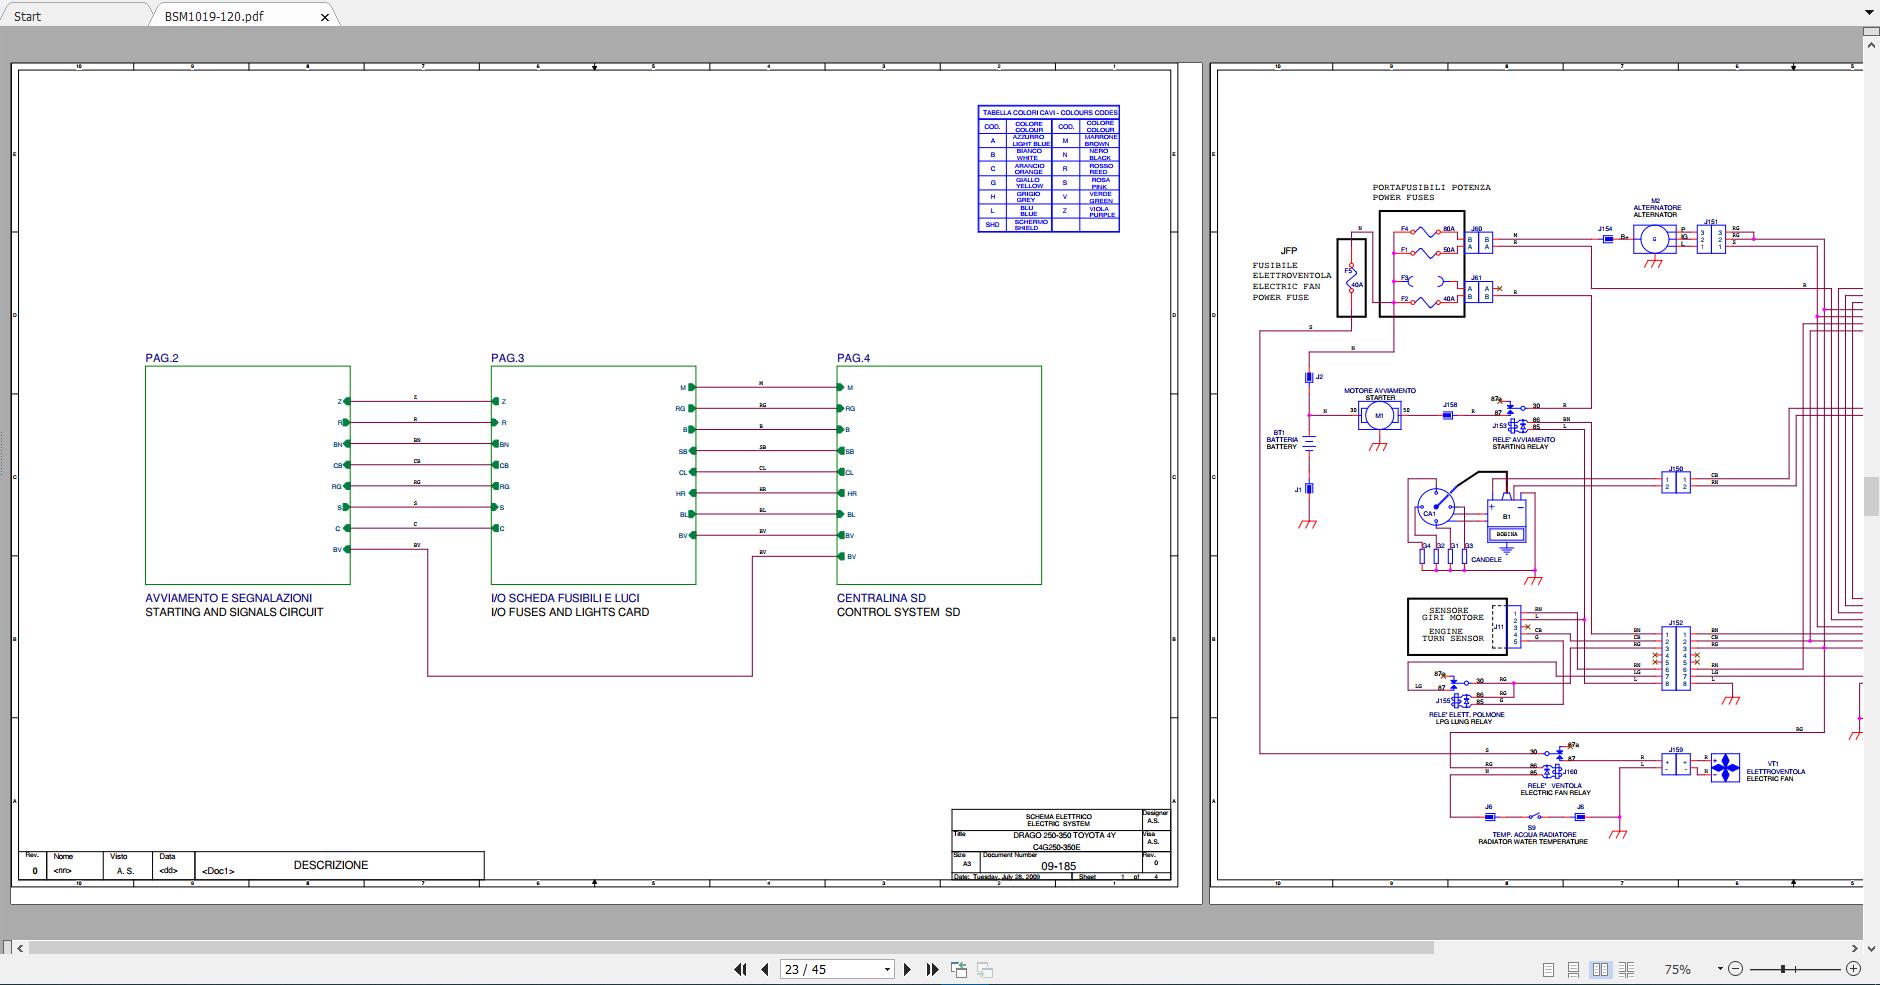Click 'I/O FUSES AND LIGHTS CARD' text

point(570,612)
